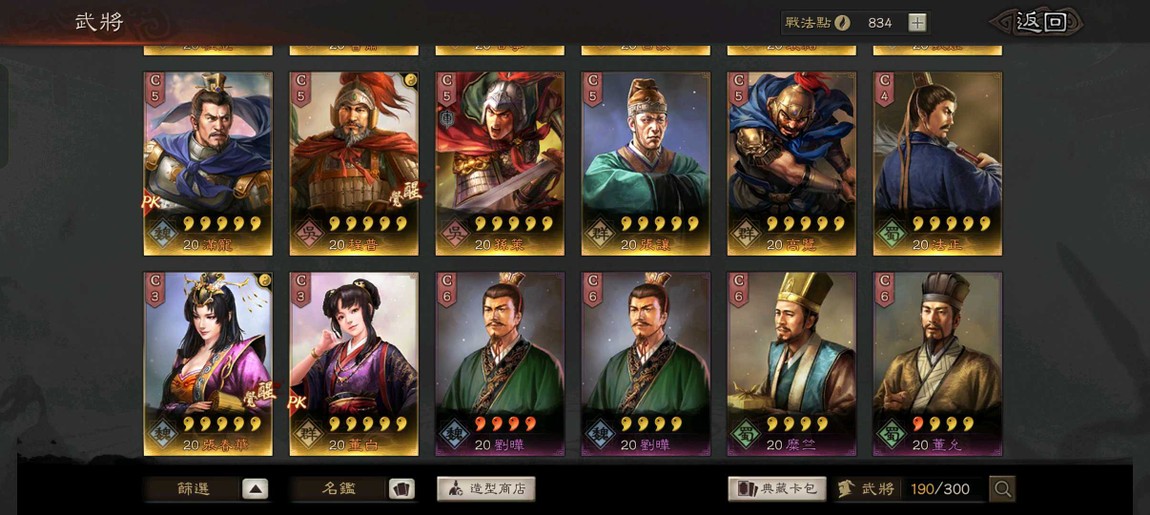Select the 張春華 general card
Viewport: 1150px width, 515px height.
click(208, 365)
